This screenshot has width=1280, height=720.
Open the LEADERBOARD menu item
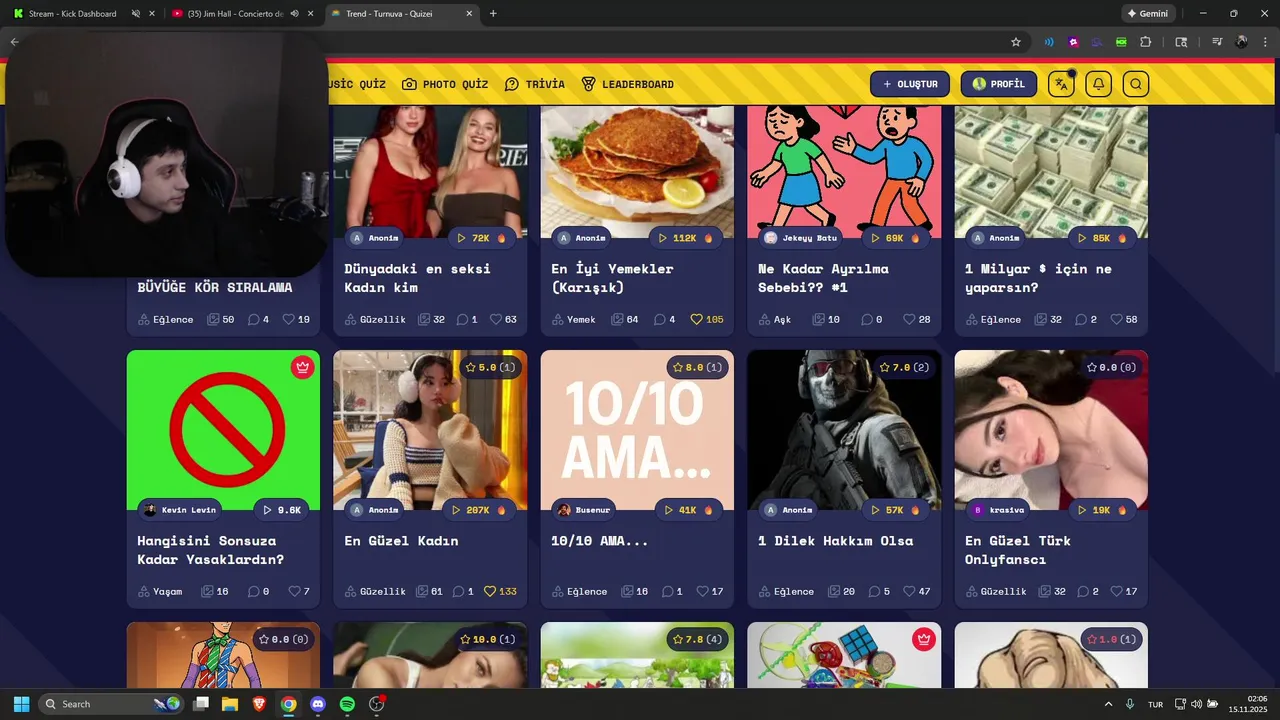coord(628,84)
